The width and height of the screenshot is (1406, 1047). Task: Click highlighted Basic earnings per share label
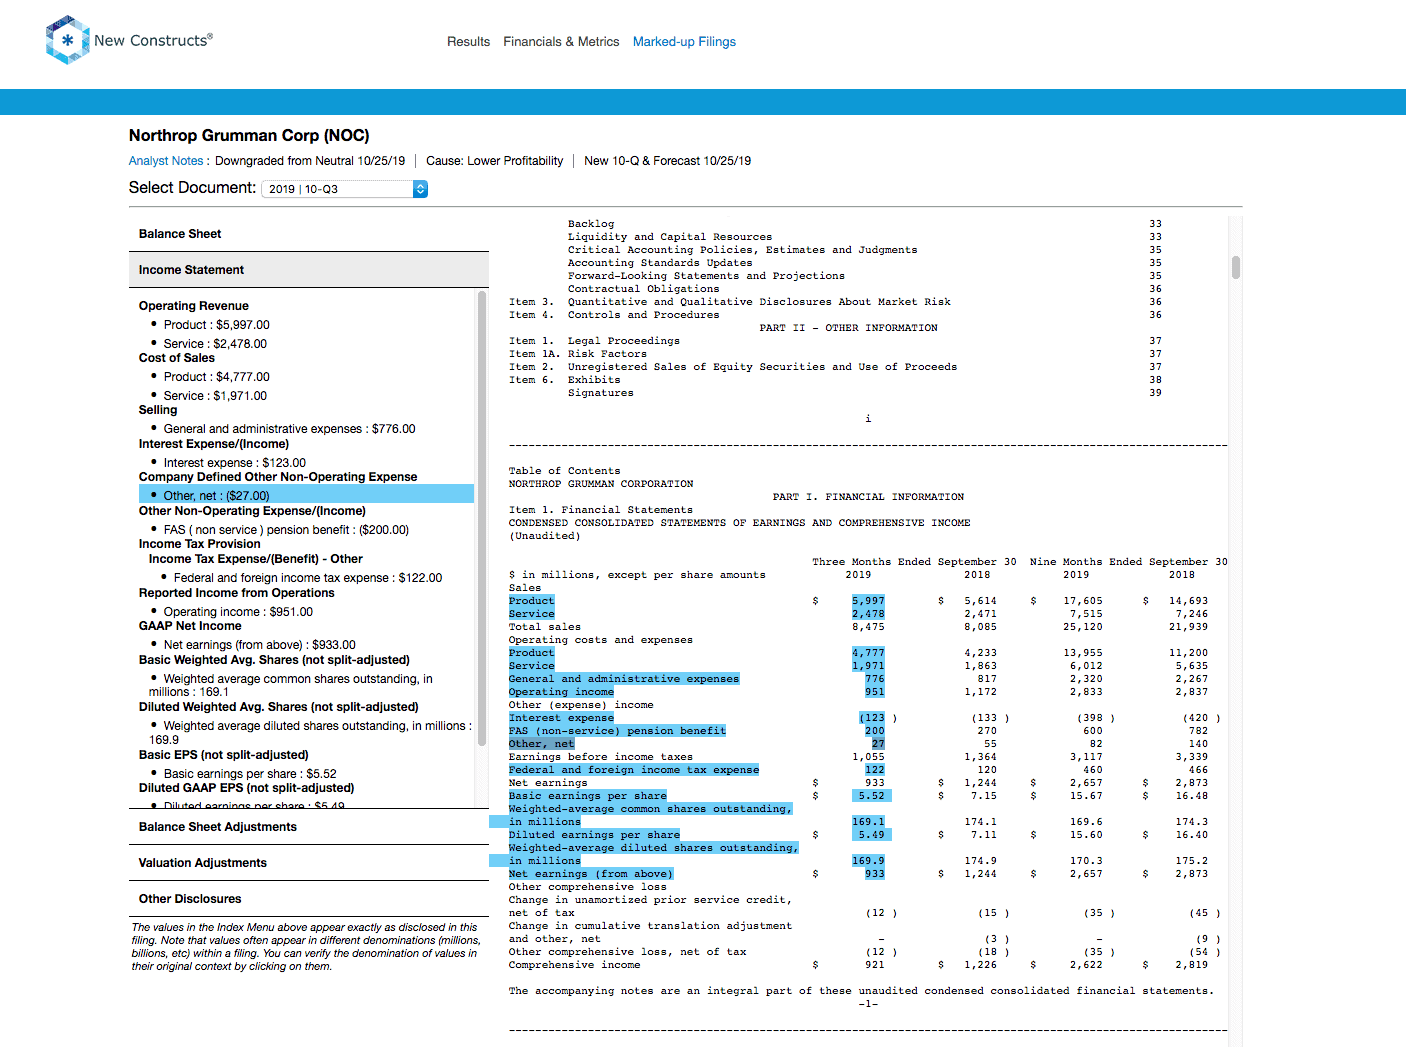click(x=588, y=796)
